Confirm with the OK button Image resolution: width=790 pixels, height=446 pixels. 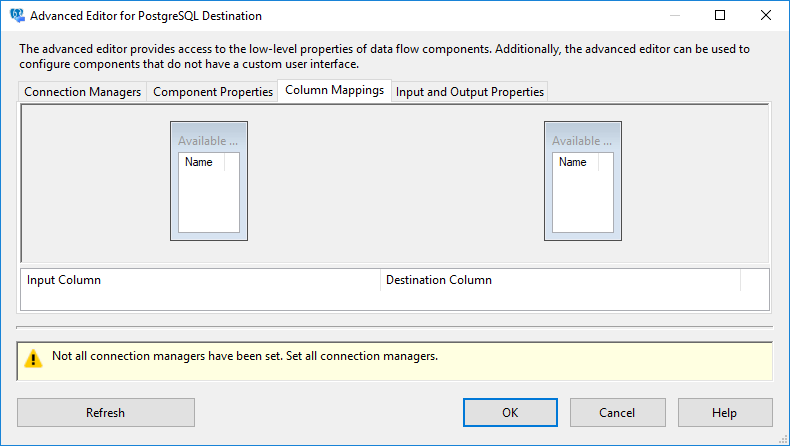click(x=510, y=413)
